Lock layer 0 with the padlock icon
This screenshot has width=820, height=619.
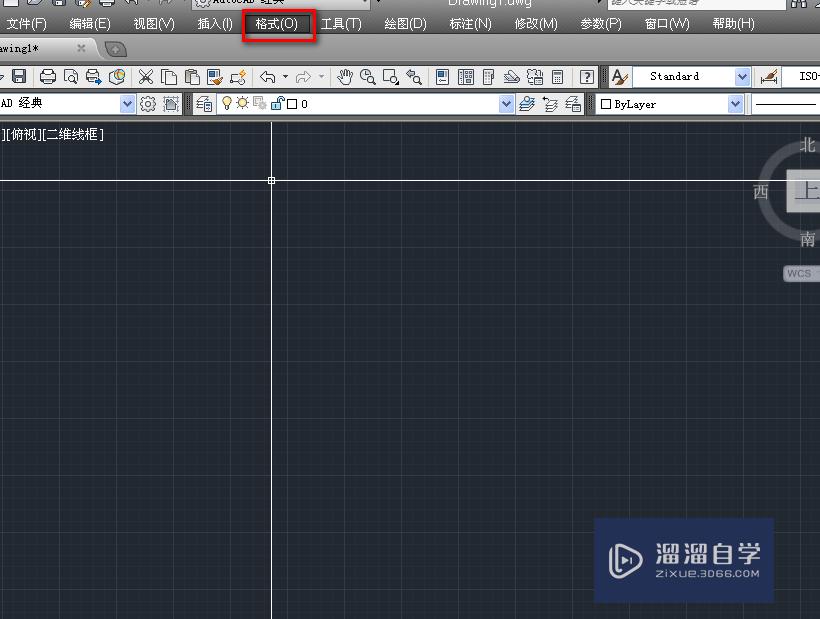(x=276, y=103)
